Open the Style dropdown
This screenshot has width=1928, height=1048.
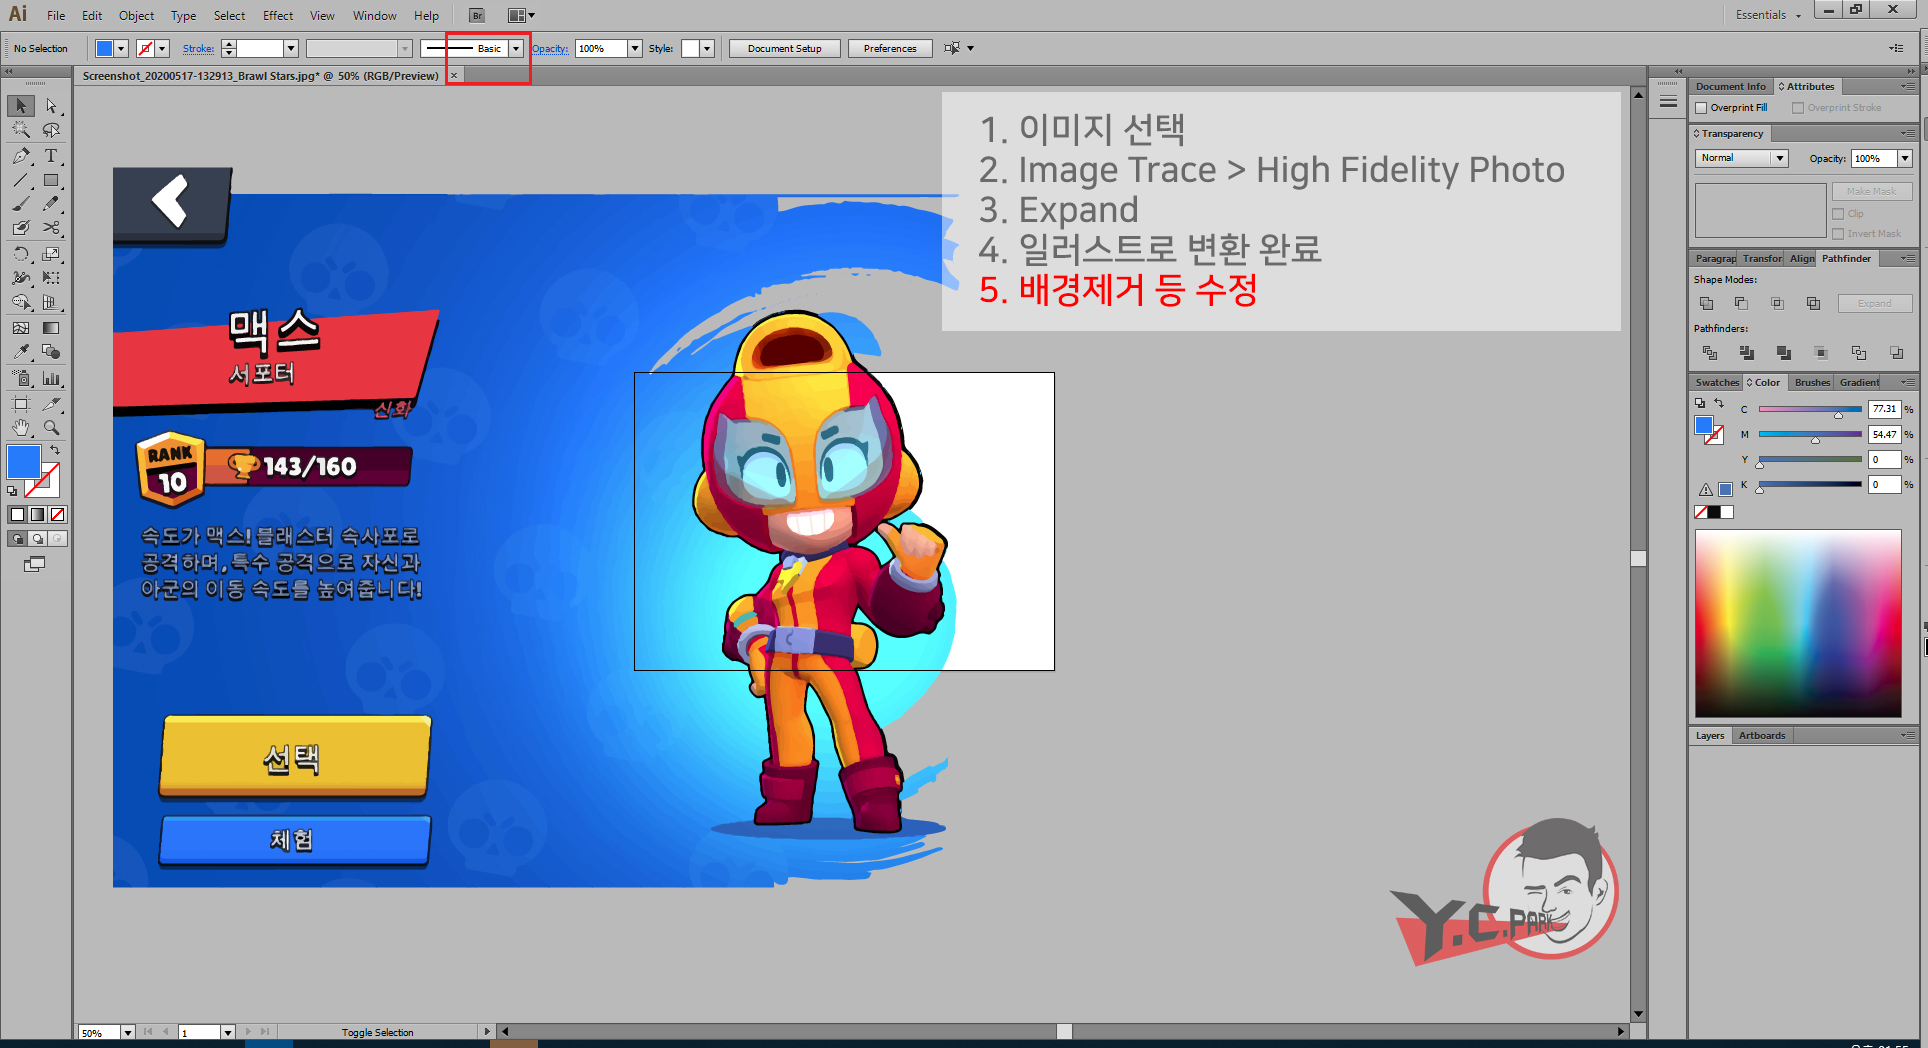(707, 48)
